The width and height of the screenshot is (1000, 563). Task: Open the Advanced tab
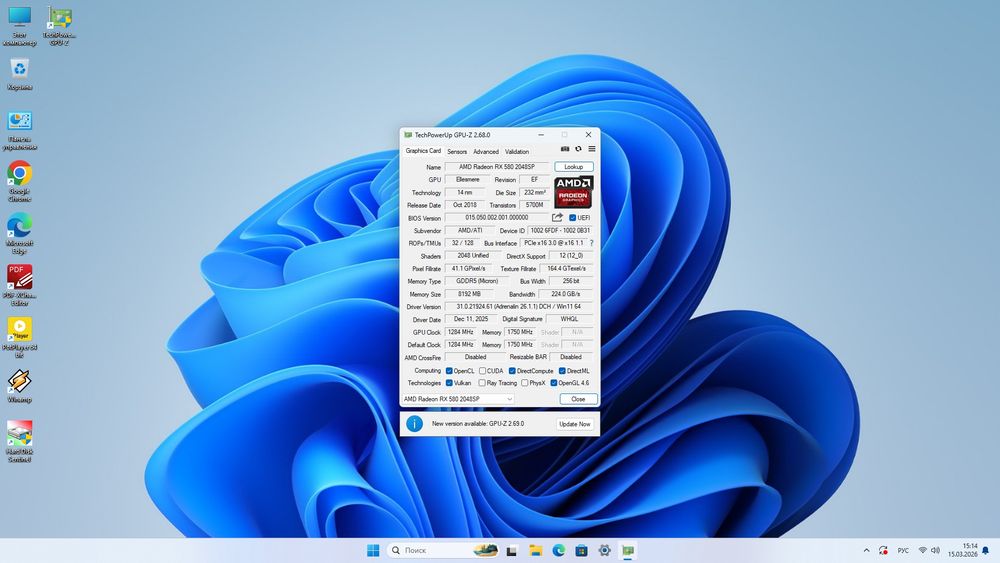pos(486,152)
